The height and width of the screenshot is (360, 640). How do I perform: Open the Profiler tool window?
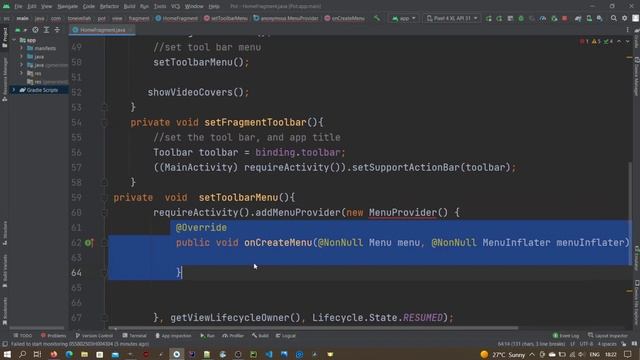[233, 336]
